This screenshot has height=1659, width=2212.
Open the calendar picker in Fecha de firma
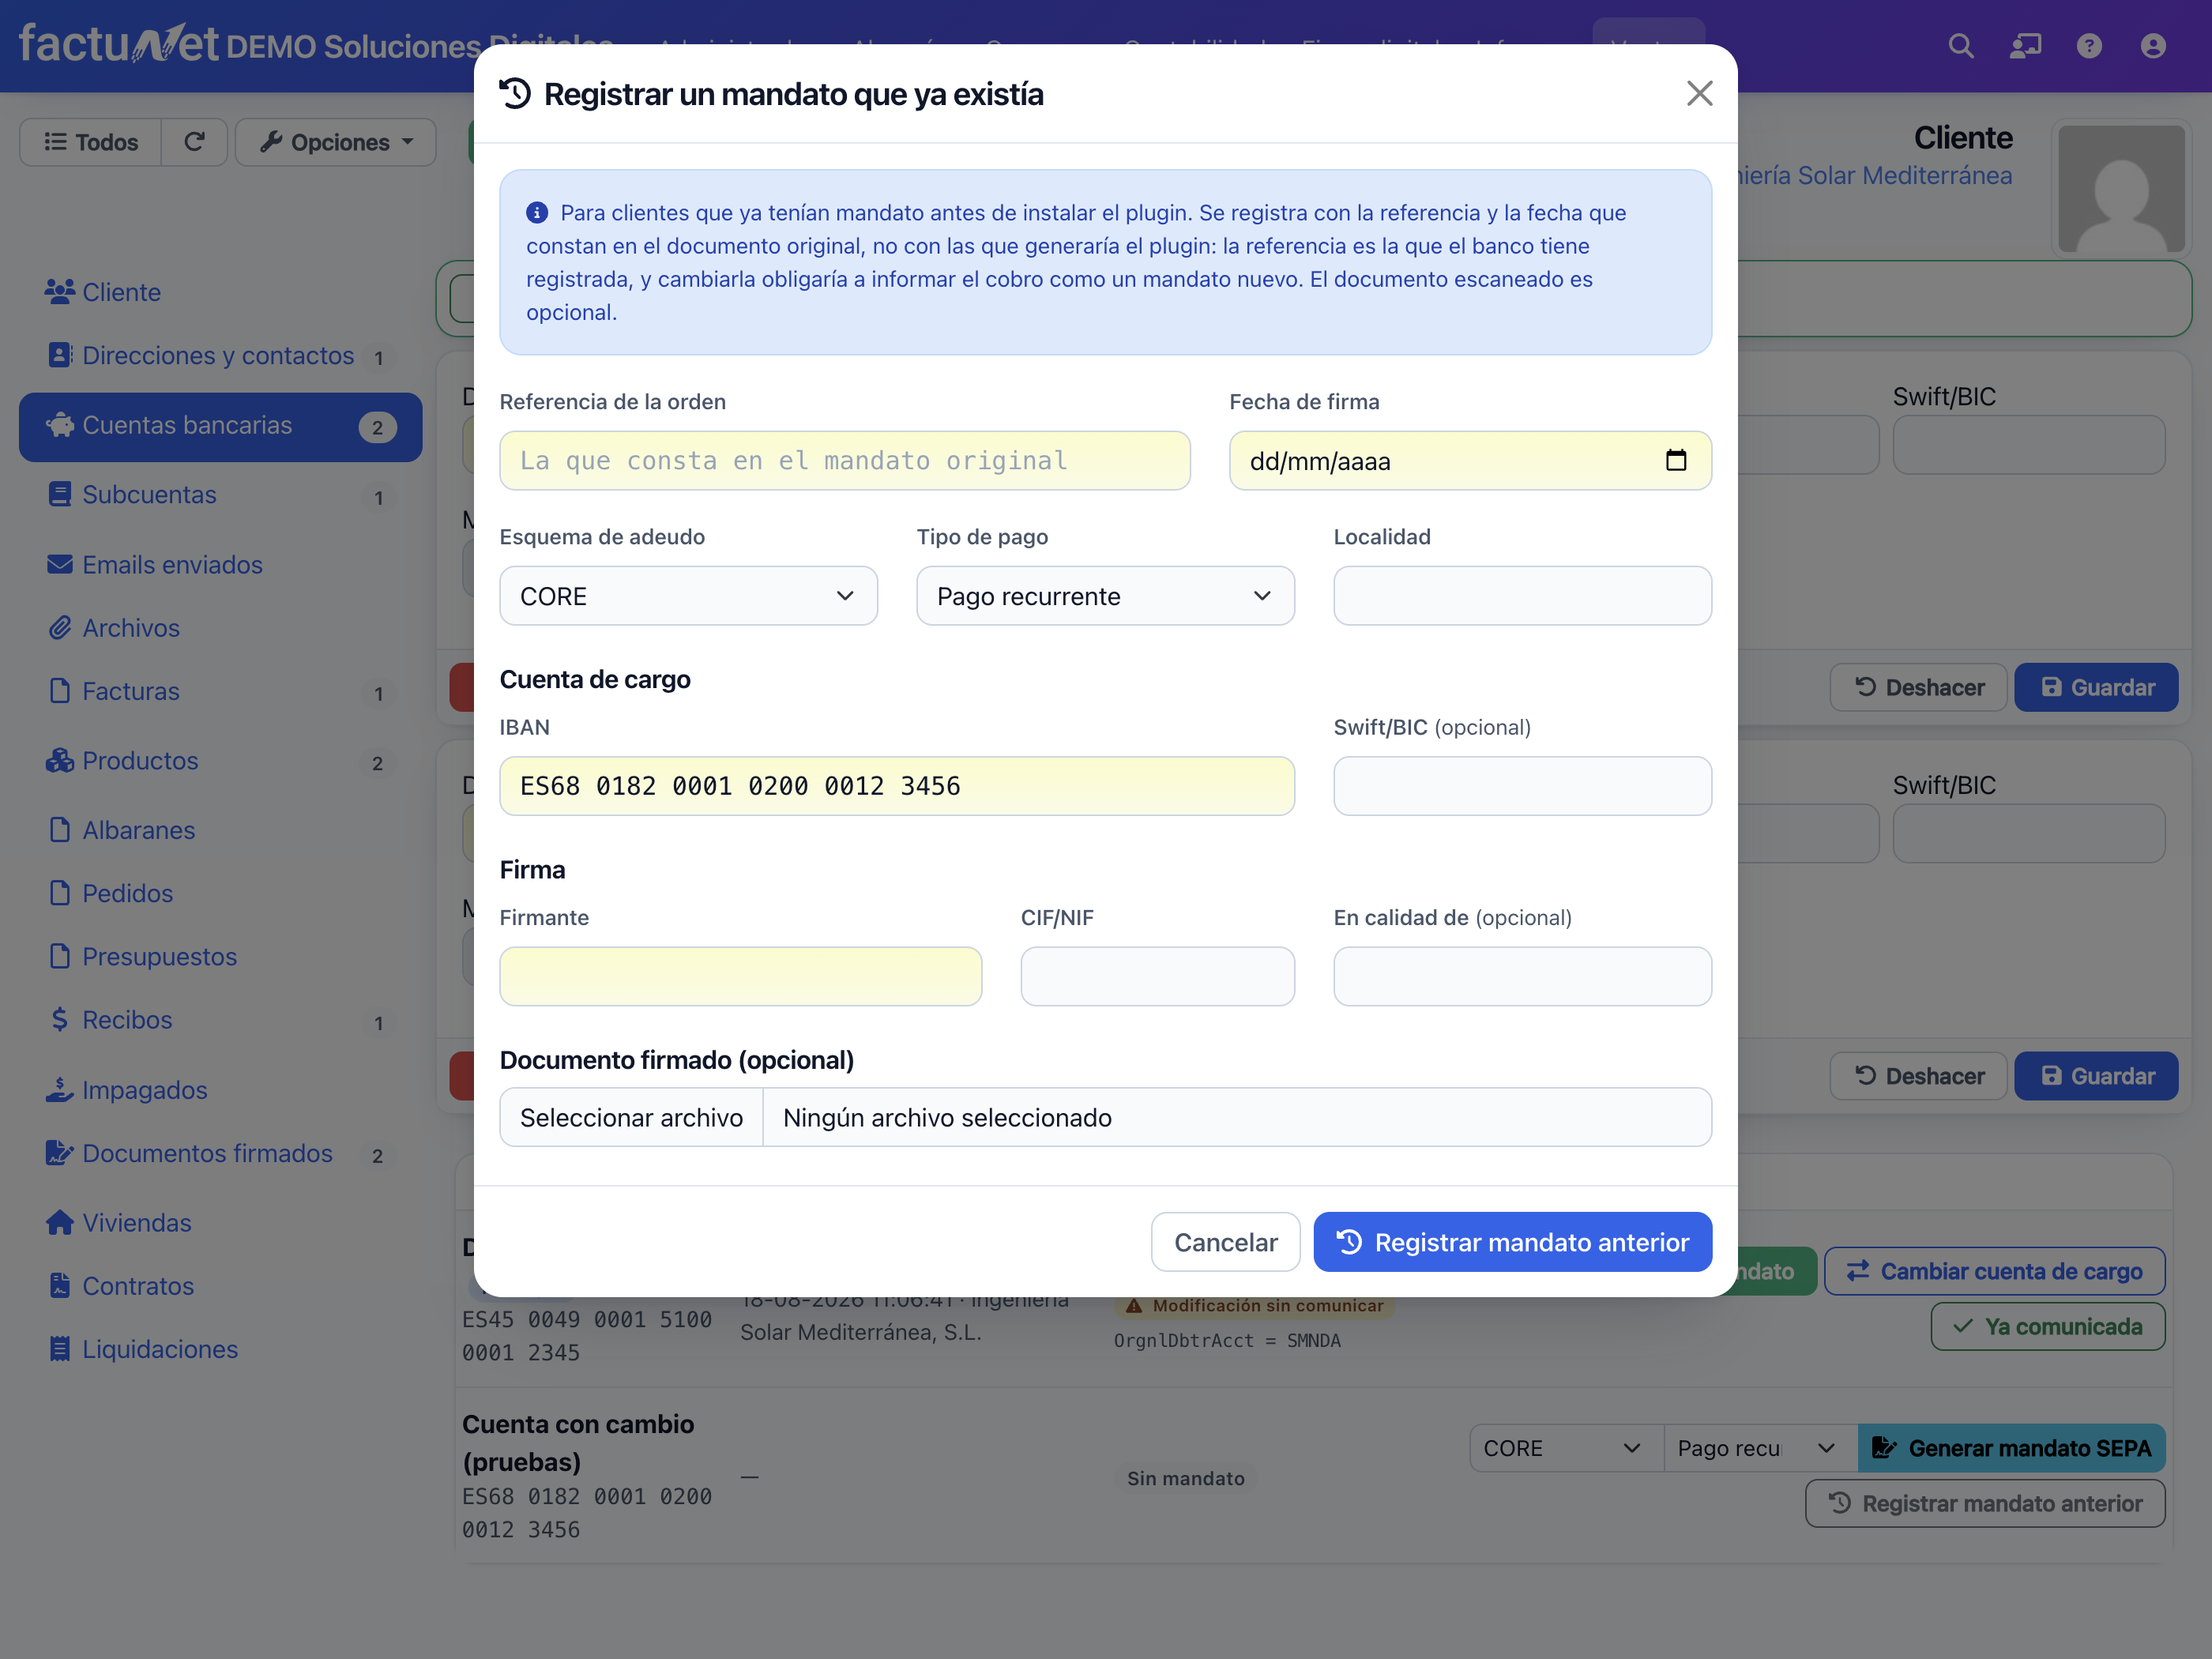point(1675,460)
